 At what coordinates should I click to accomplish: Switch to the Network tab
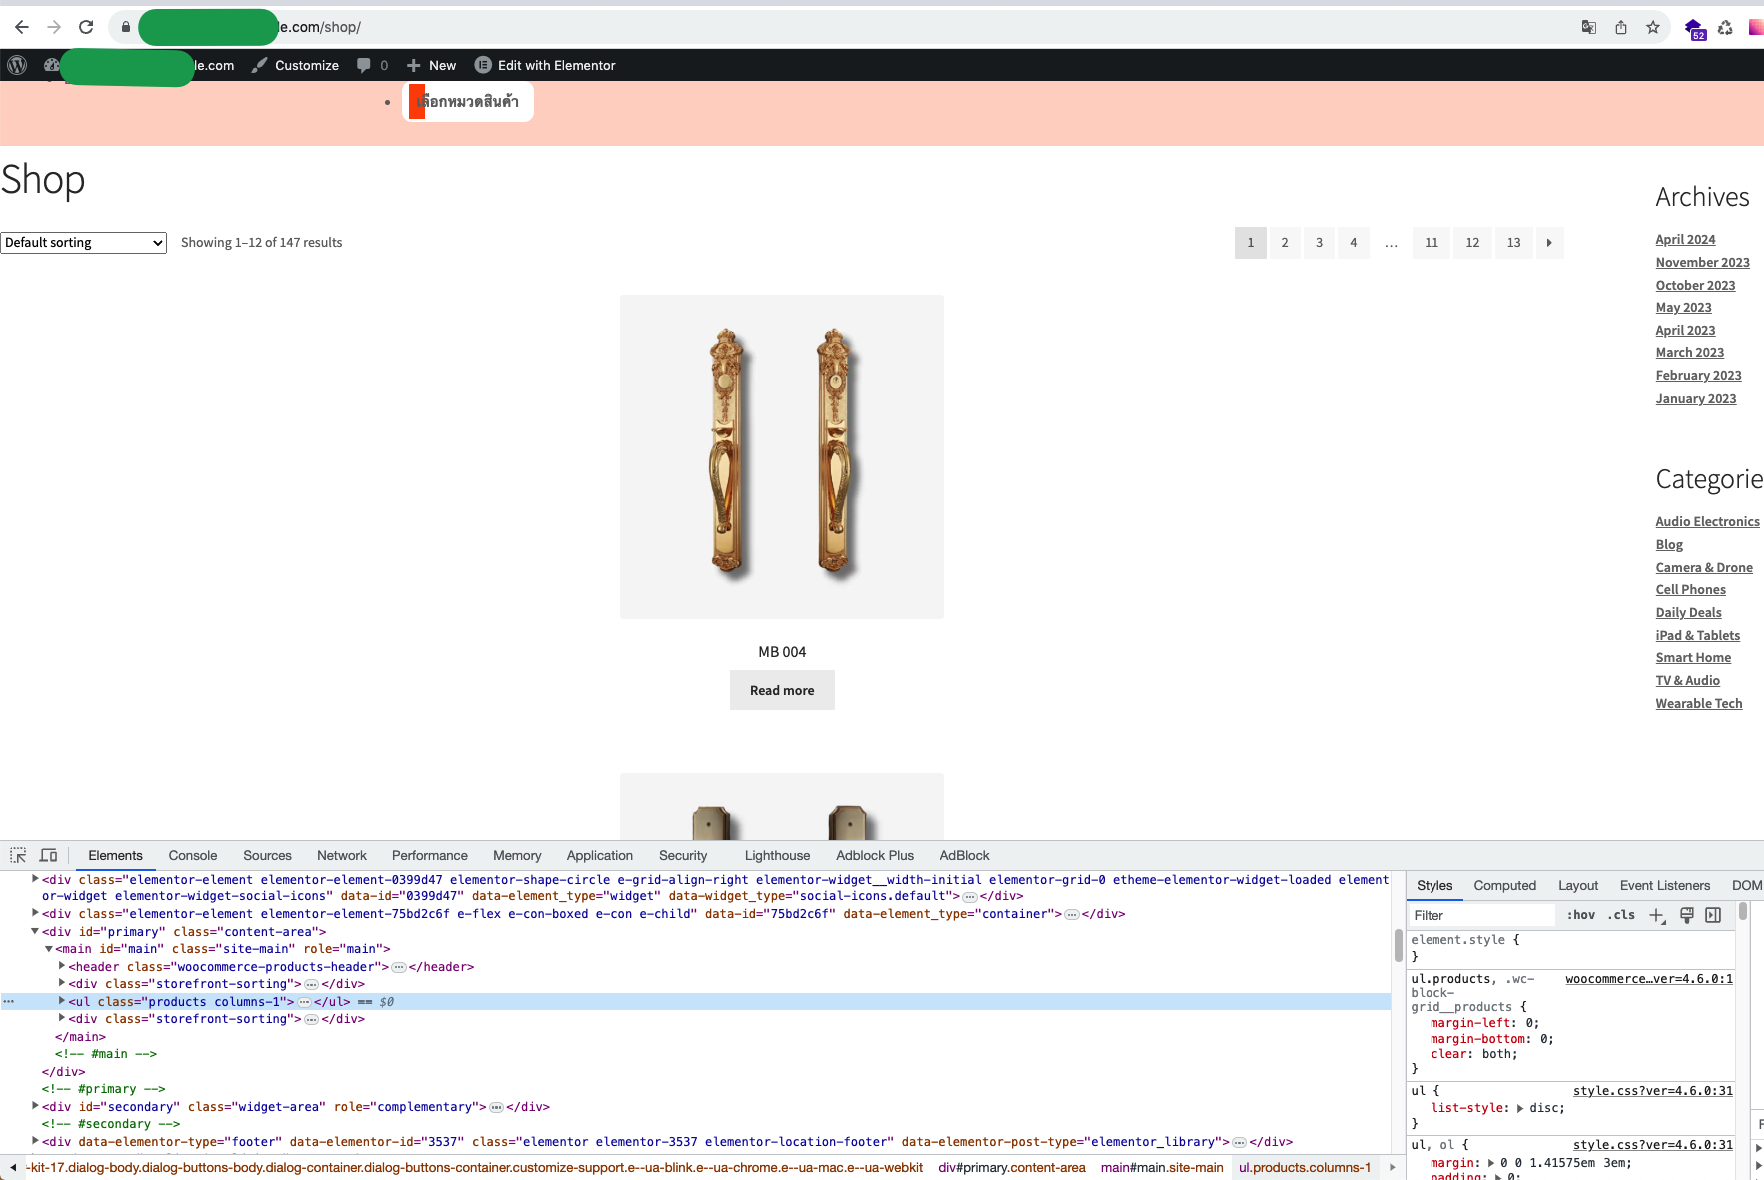click(342, 855)
